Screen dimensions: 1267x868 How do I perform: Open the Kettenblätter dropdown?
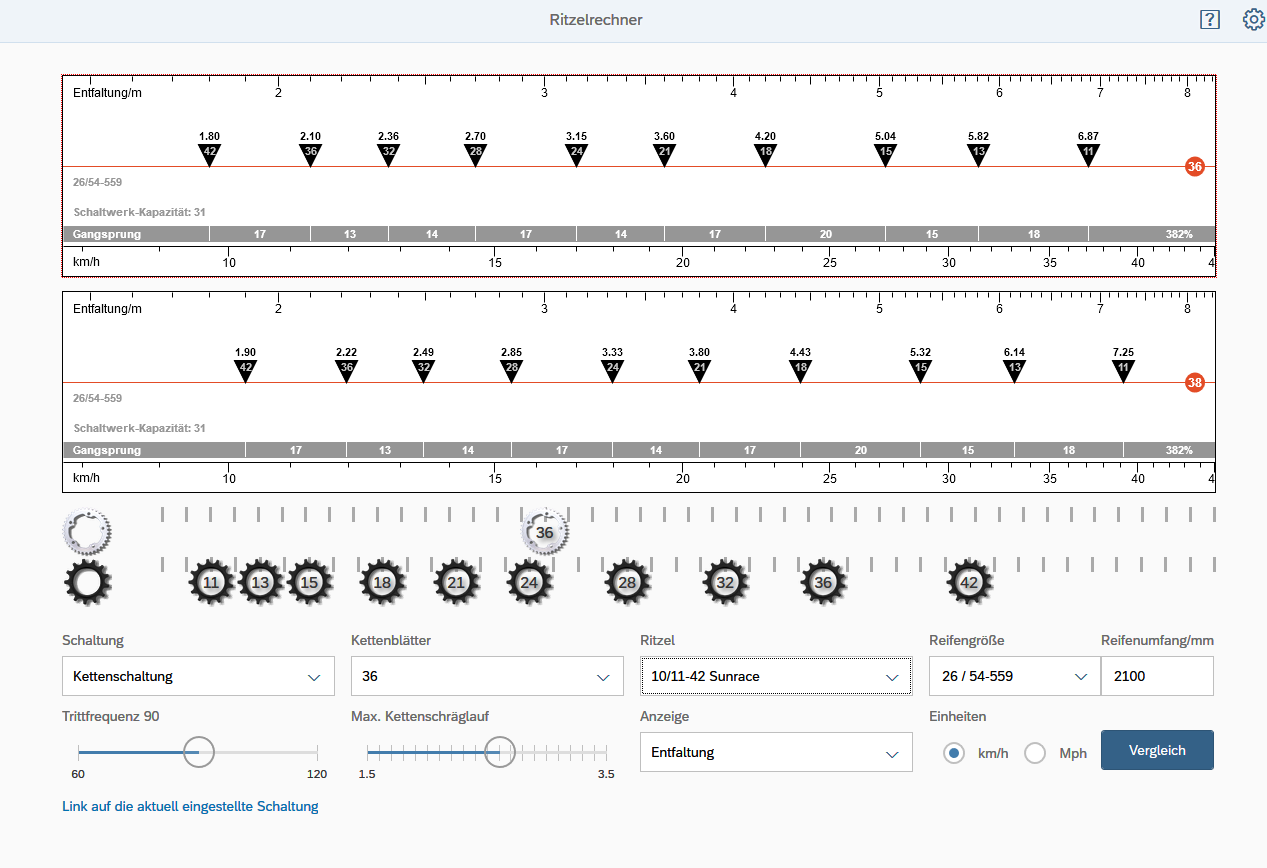pos(487,676)
